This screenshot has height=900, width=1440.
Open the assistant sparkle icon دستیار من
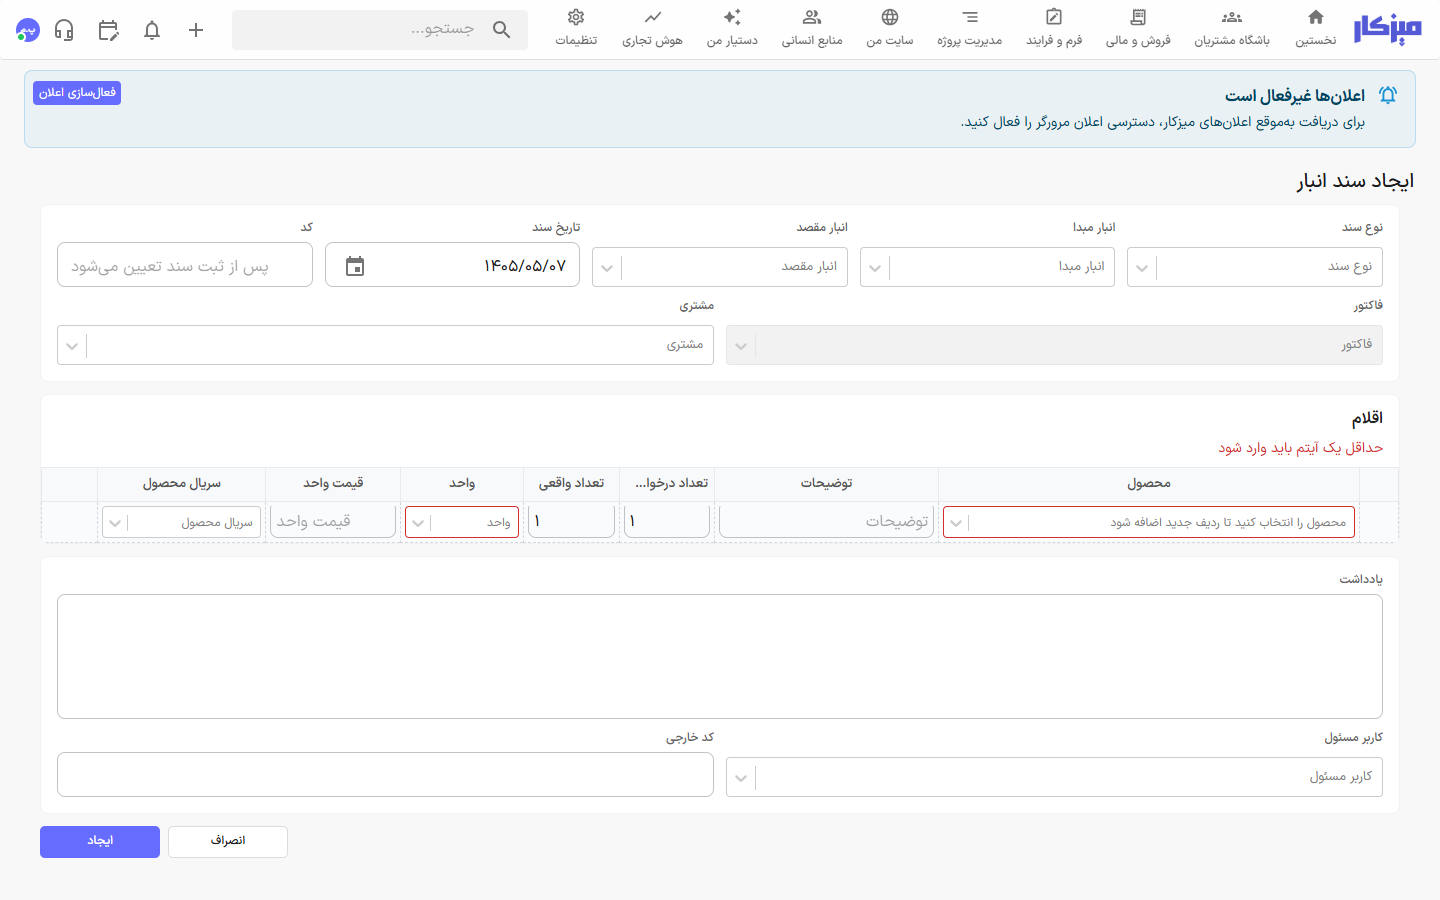point(732,17)
